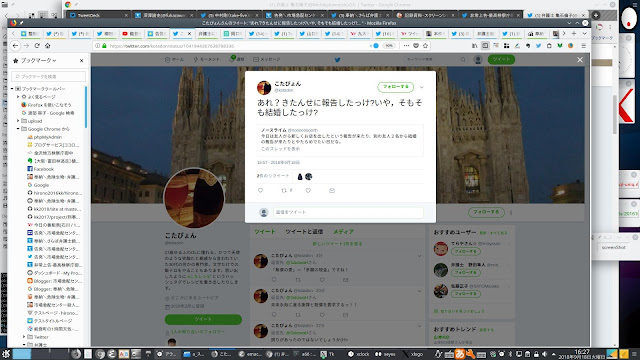The image size is (640, 360).
Task: Open the list-all-tabs dropdown arrow
Action: point(584,33)
